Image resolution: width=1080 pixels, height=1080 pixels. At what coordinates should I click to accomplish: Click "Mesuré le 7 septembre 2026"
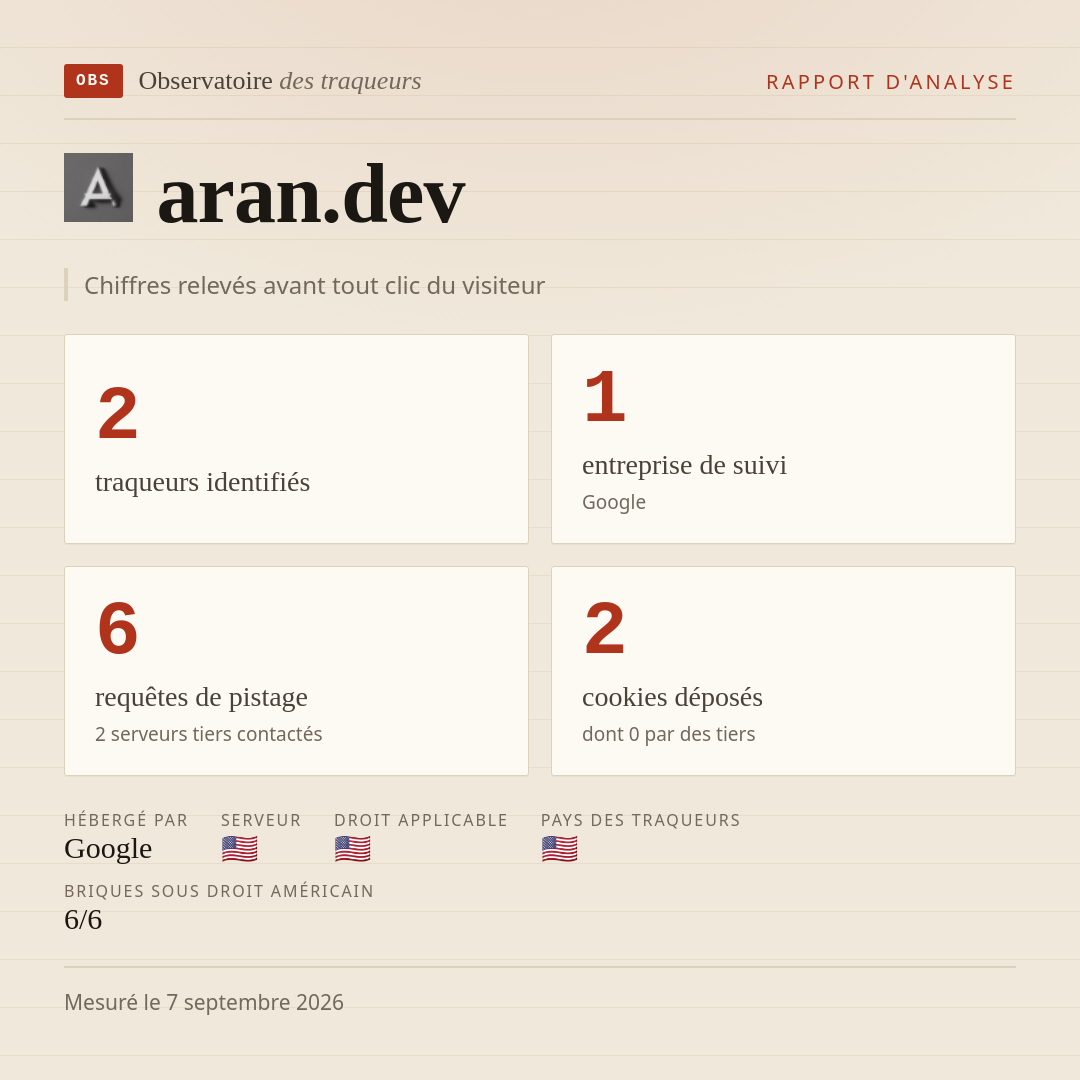point(204,1002)
